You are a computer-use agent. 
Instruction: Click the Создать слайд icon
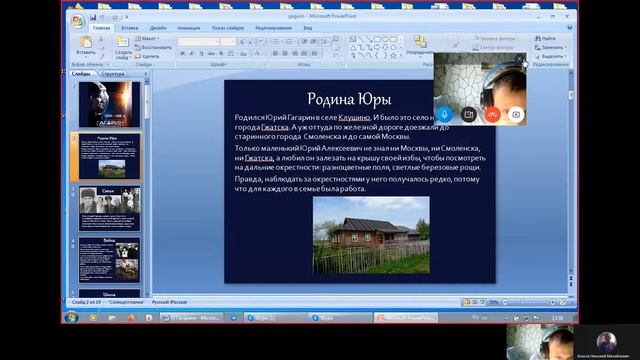(122, 42)
